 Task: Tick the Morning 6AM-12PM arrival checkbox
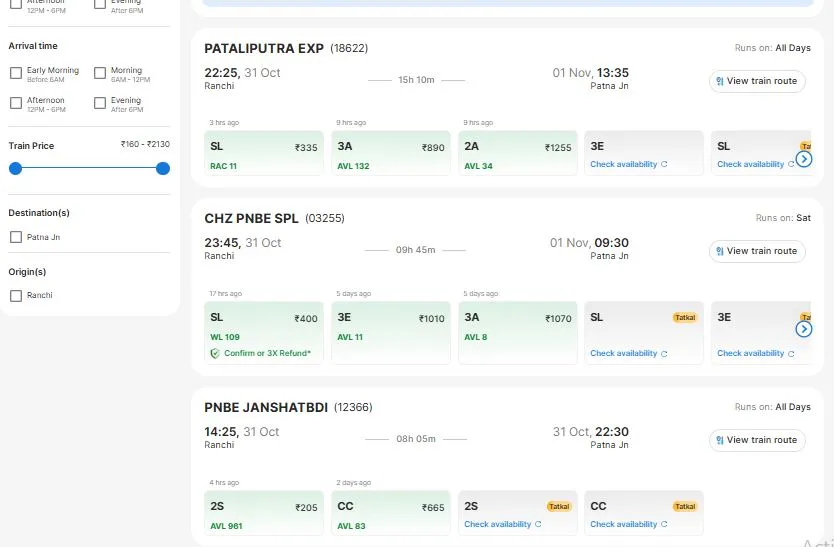pyautogui.click(x=100, y=73)
